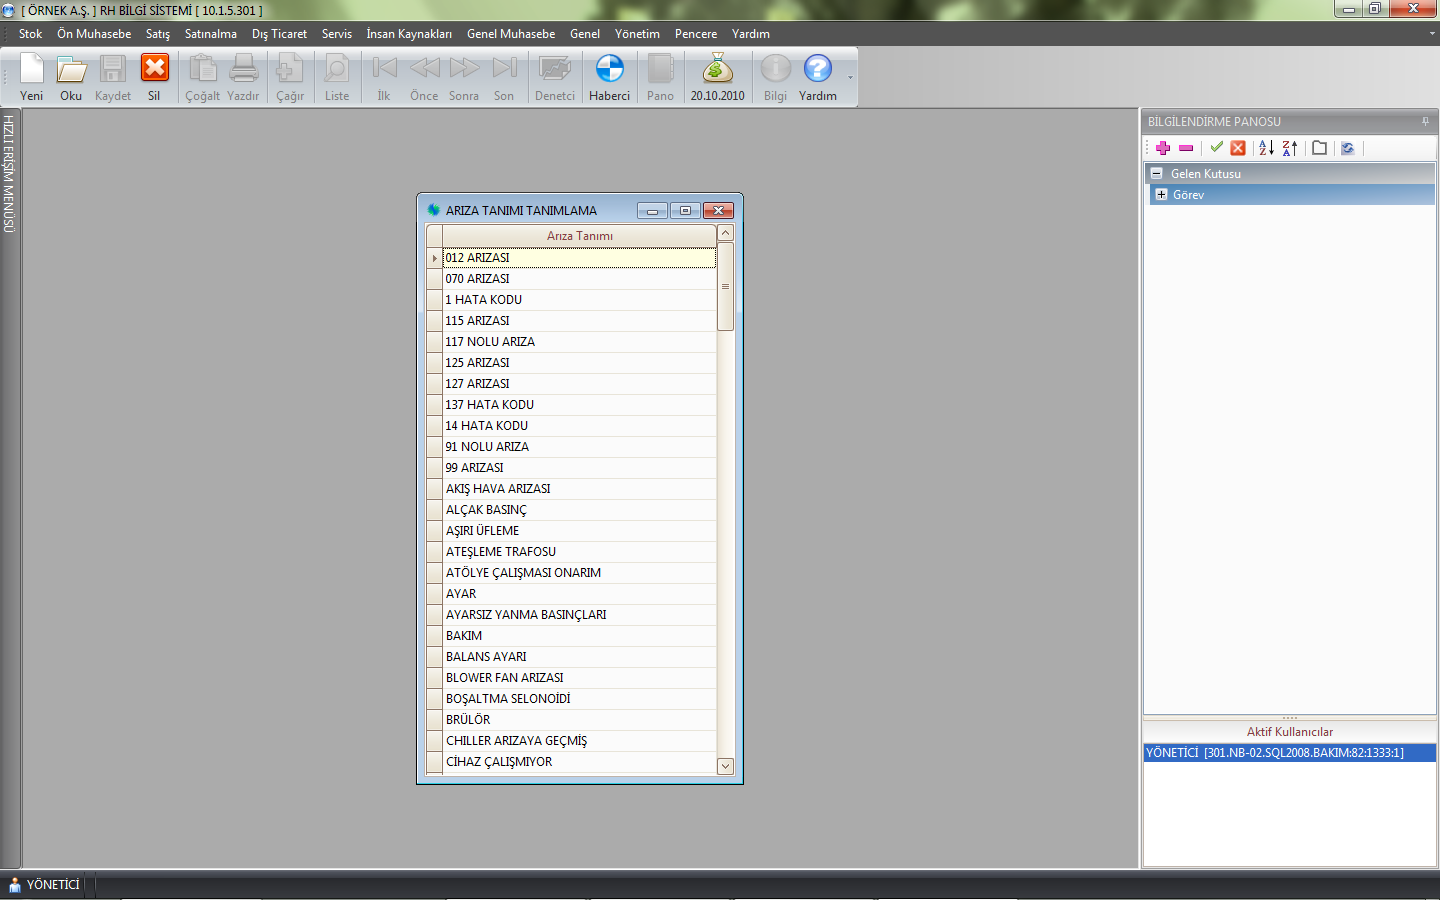The height and width of the screenshot is (900, 1440).
Task: Sort panel items A to Z ascending
Action: point(1266,148)
